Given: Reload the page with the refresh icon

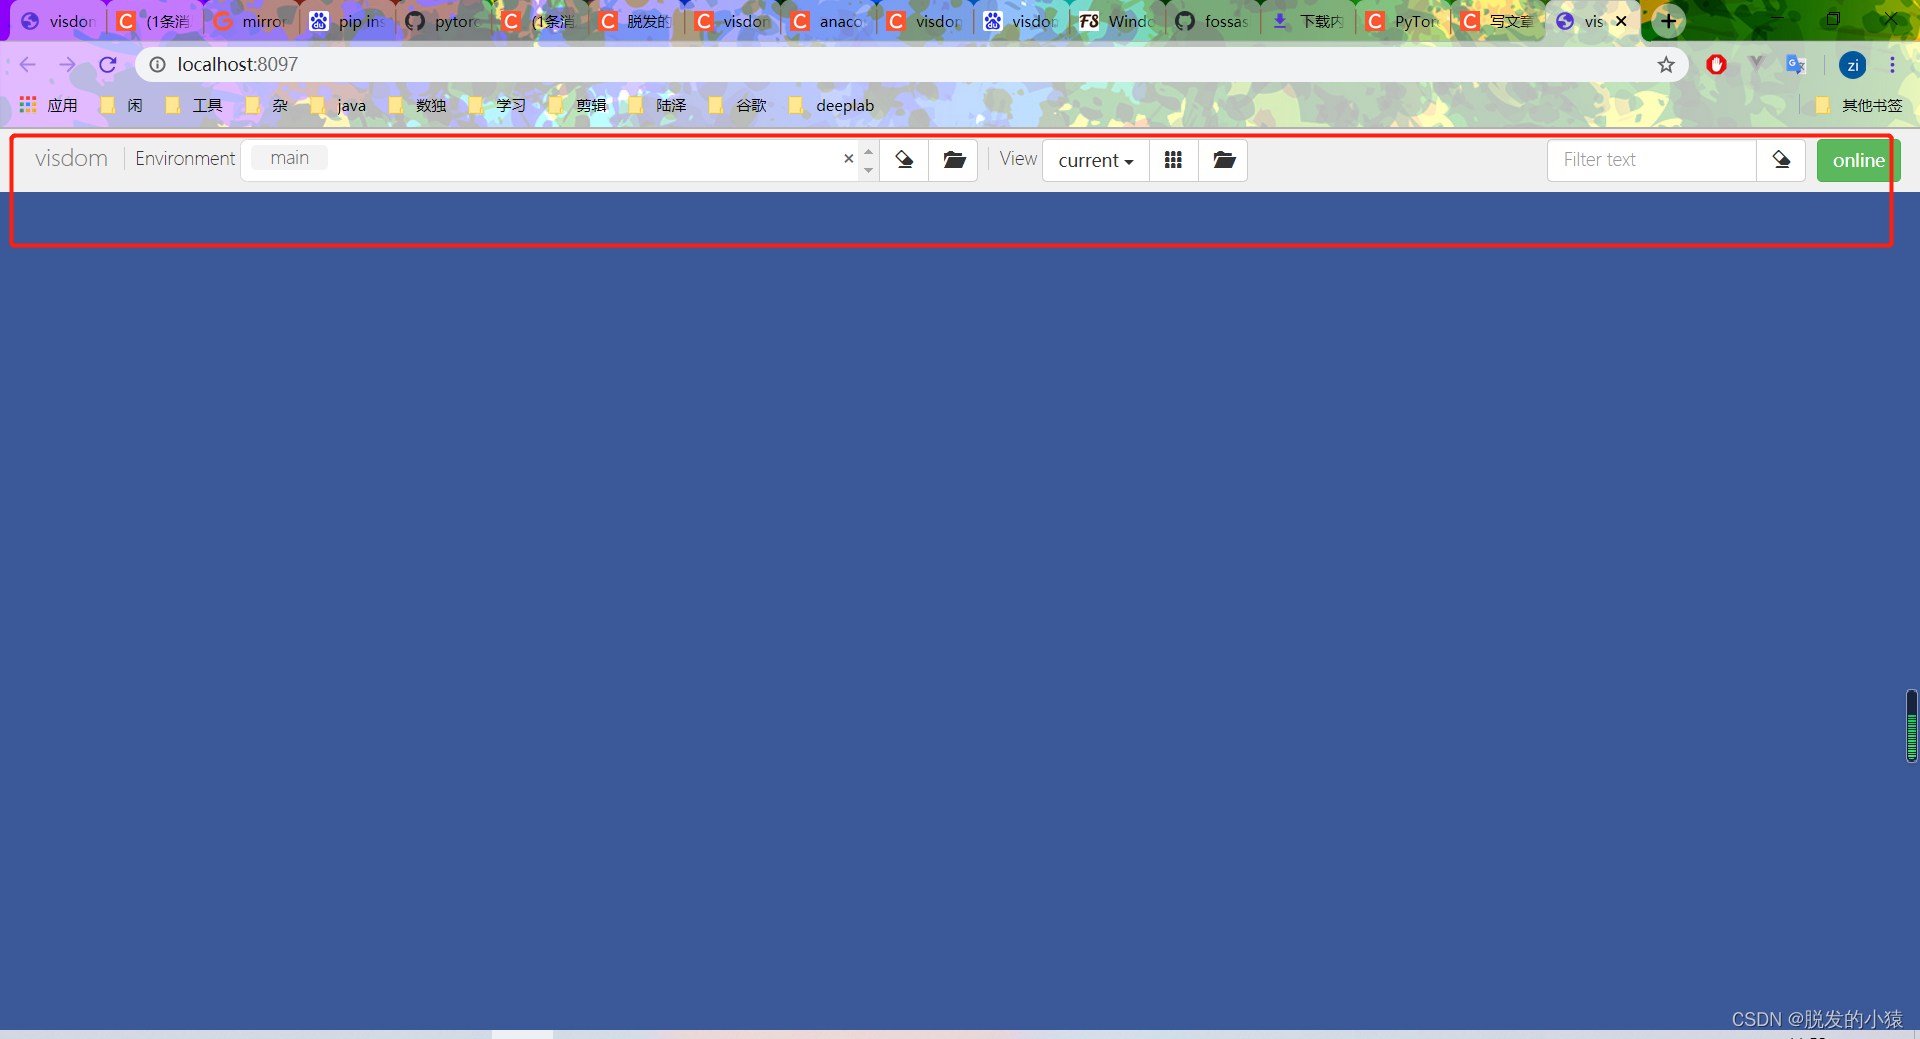Looking at the screenshot, I should pos(108,65).
